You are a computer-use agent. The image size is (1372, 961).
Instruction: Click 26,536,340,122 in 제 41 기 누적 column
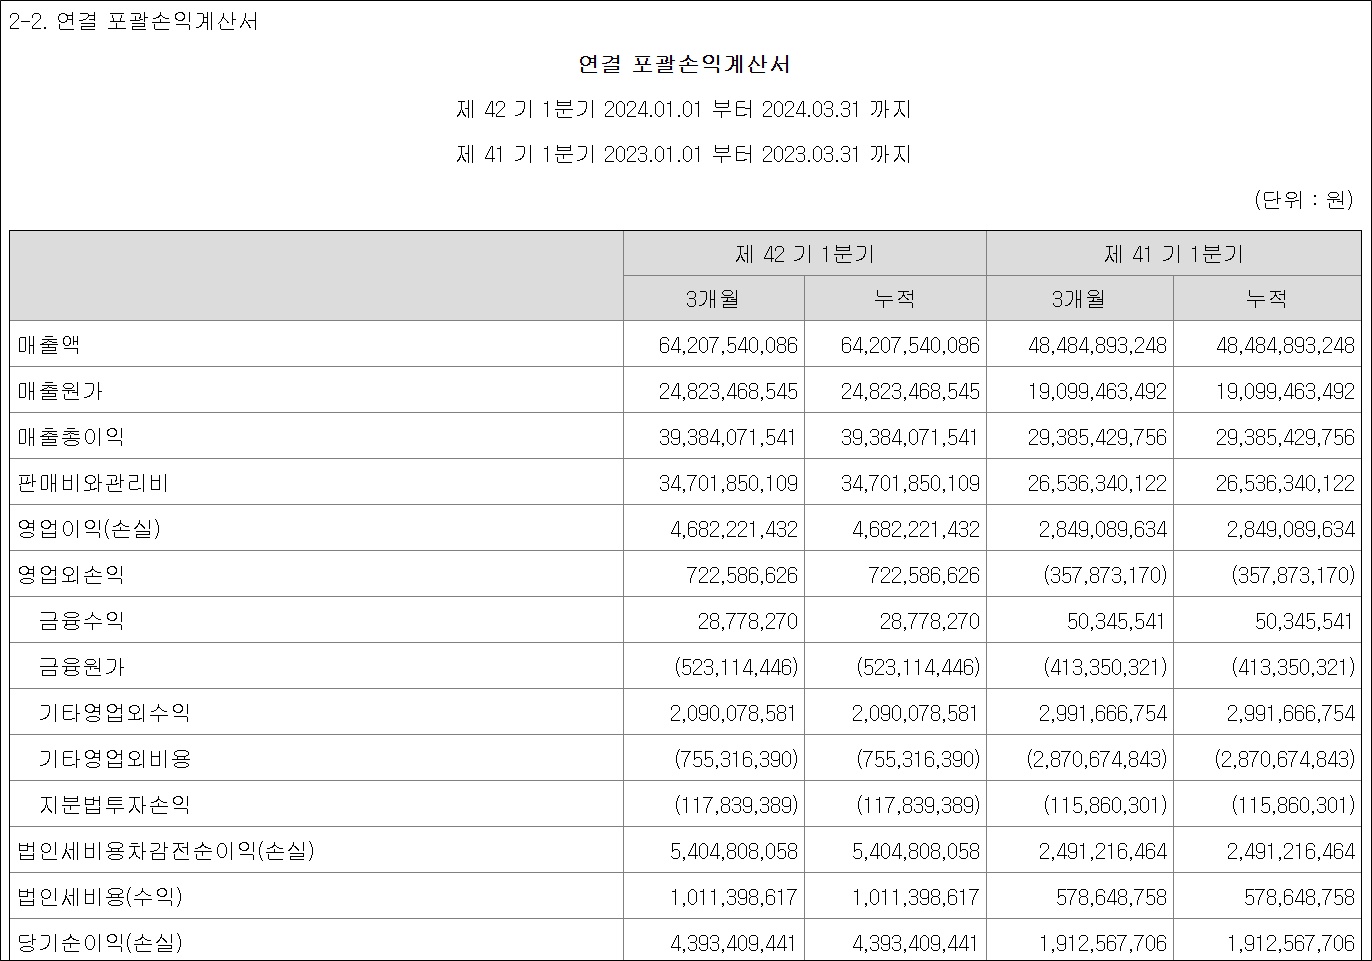click(x=1285, y=483)
